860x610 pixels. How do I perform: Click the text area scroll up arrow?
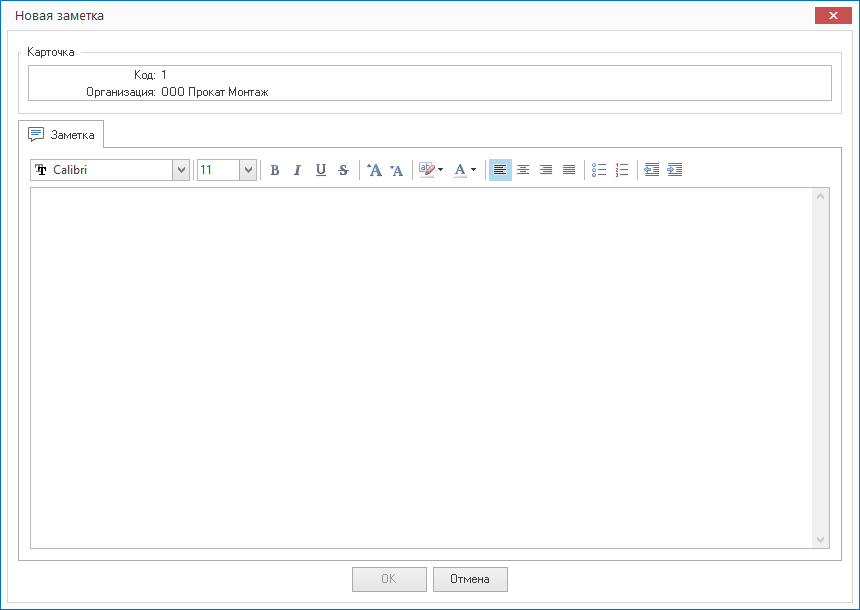[821, 196]
